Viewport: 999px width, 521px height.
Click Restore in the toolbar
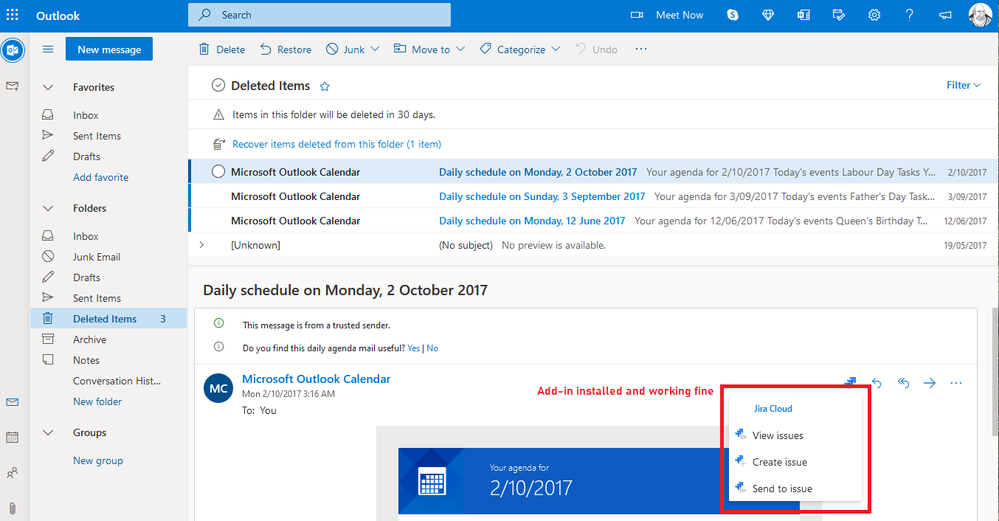285,49
